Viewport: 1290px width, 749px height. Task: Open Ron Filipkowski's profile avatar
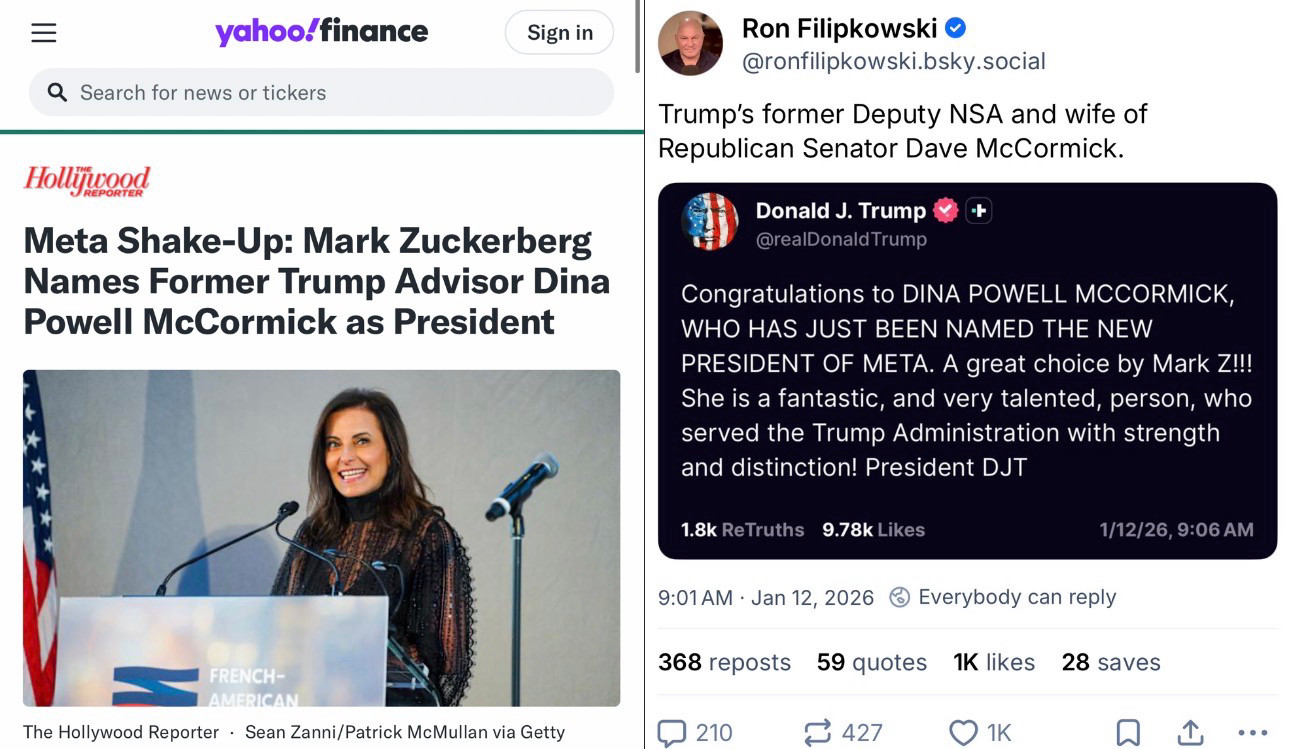[690, 44]
